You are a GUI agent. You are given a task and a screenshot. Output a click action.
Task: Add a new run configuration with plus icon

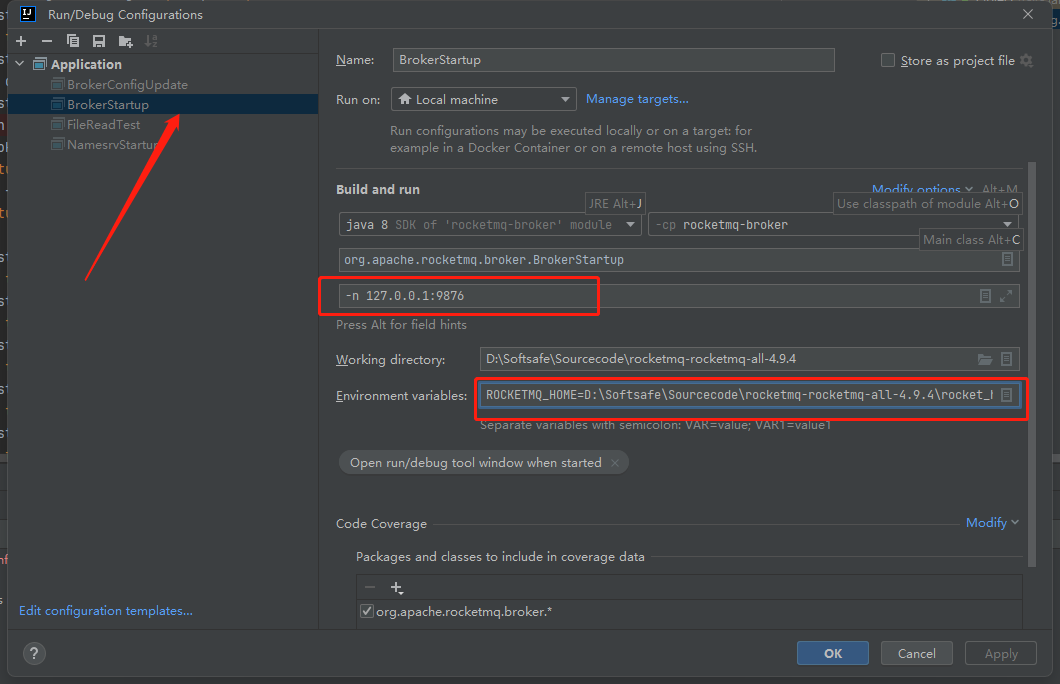coord(21,41)
